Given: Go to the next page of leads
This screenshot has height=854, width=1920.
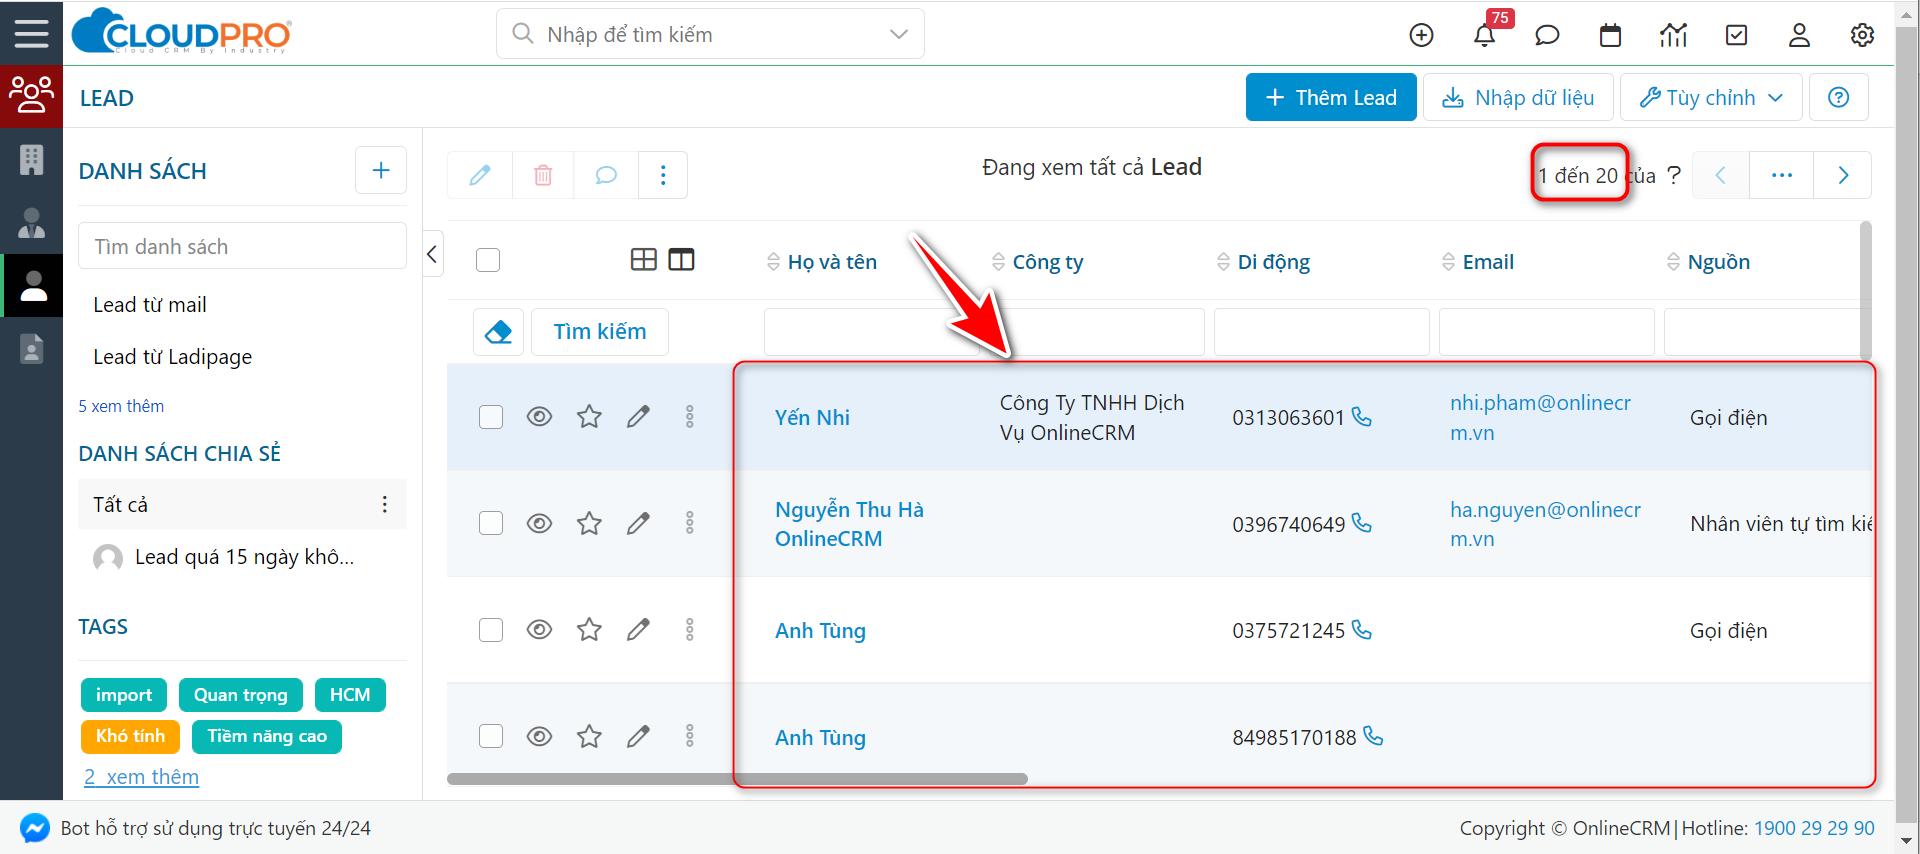Looking at the screenshot, I should [x=1842, y=175].
